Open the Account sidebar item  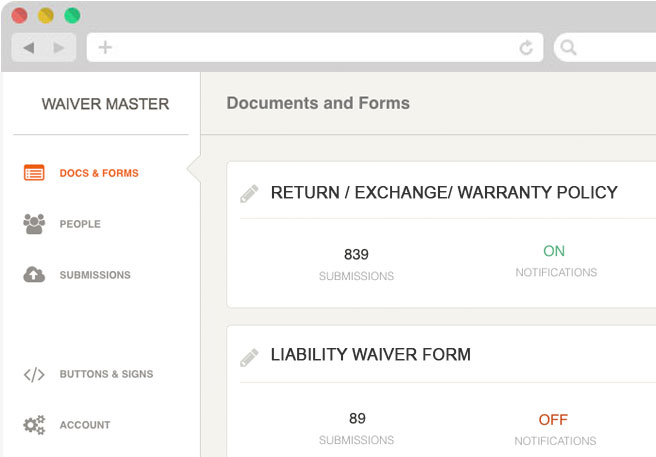tap(85, 425)
